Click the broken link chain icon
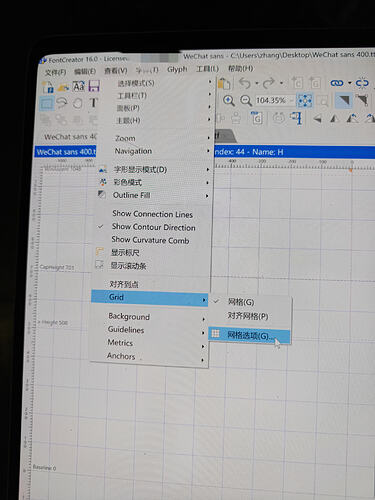 pos(362,83)
